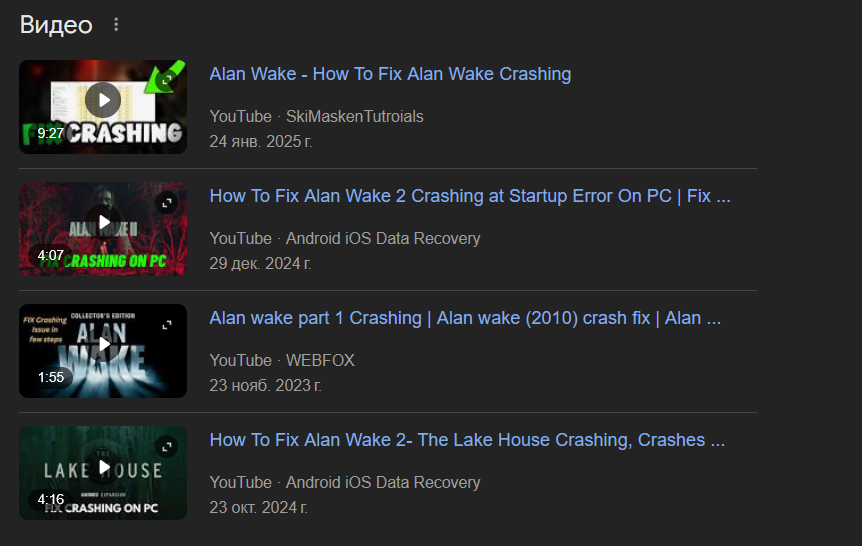The image size is (862, 546).
Task: Click the 'YouTube · SkiMaskenTutroials' source text
Action: coord(317,117)
